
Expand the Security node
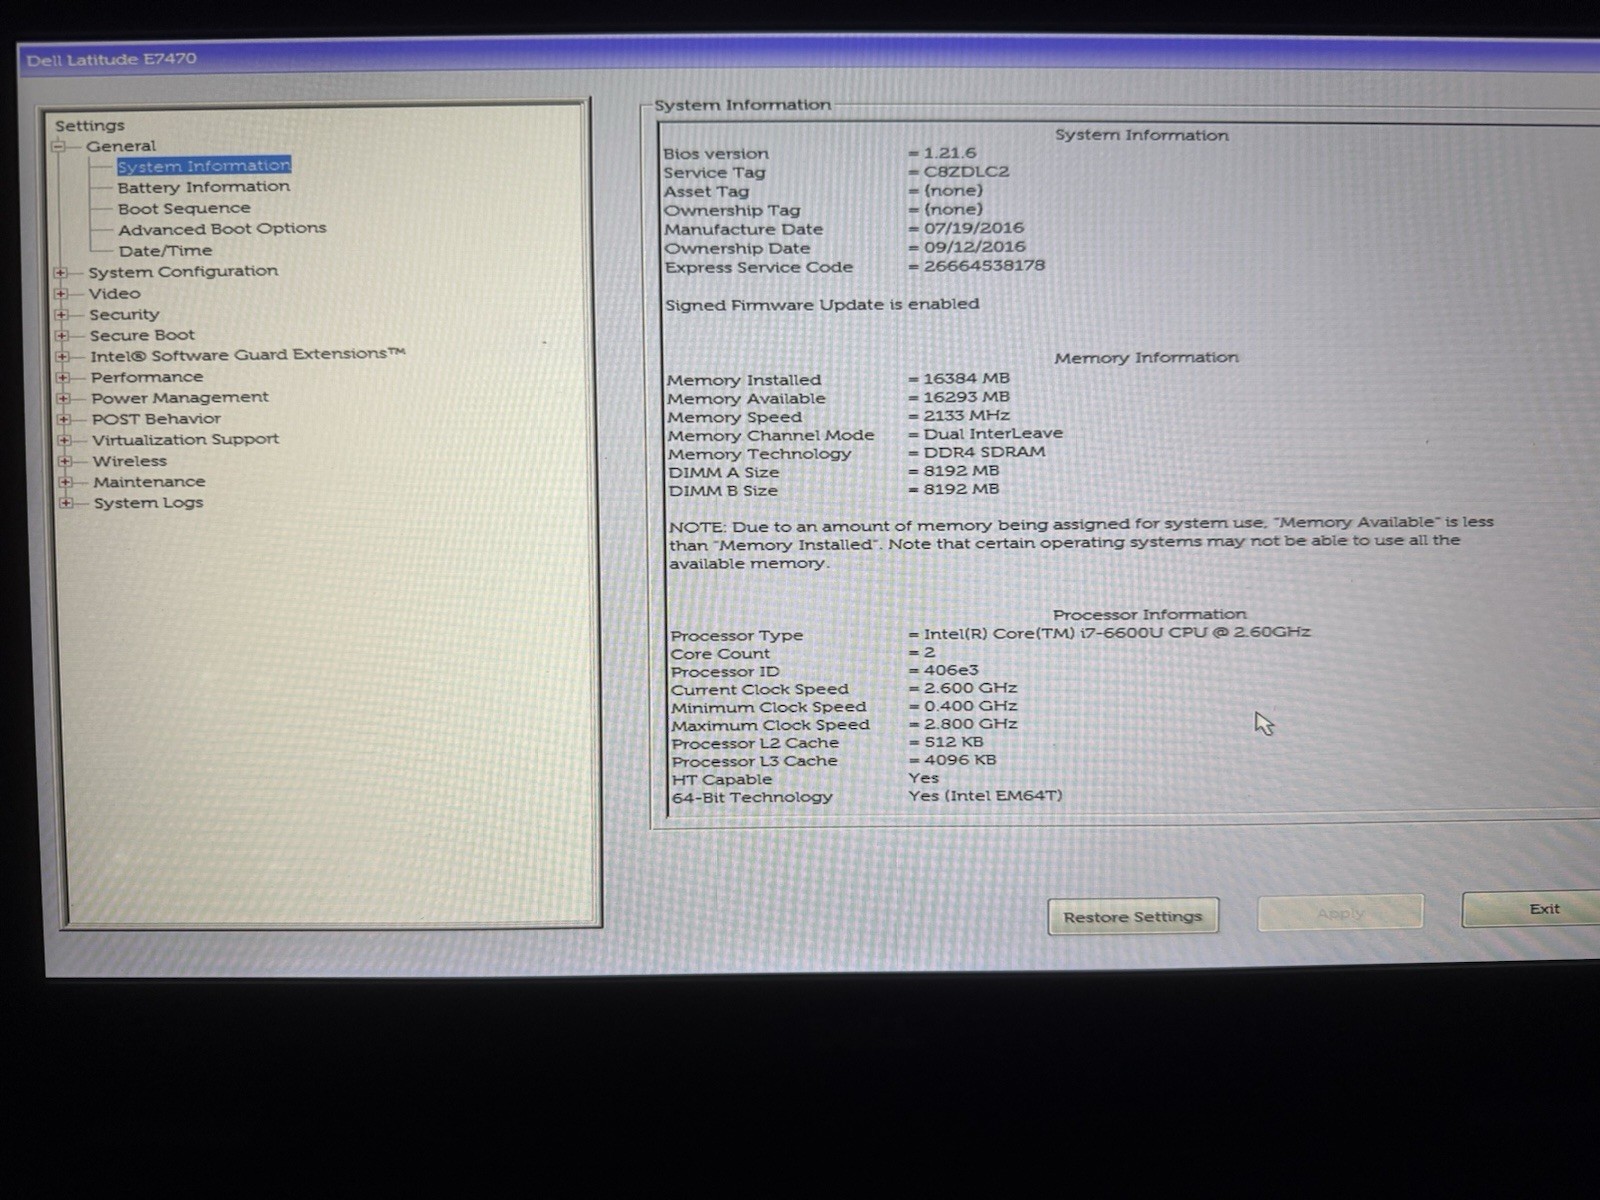[x=61, y=315]
